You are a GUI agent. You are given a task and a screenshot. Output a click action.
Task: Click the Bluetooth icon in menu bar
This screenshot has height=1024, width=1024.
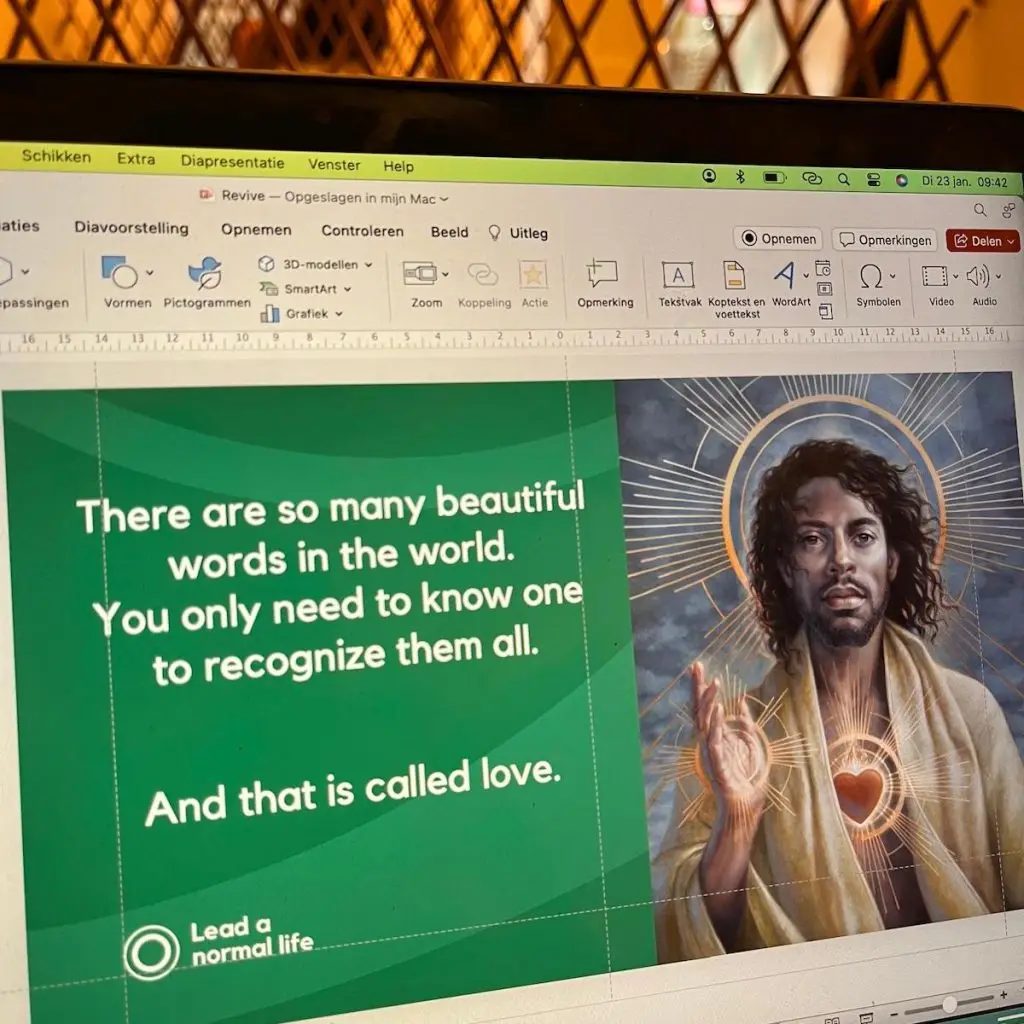click(741, 177)
